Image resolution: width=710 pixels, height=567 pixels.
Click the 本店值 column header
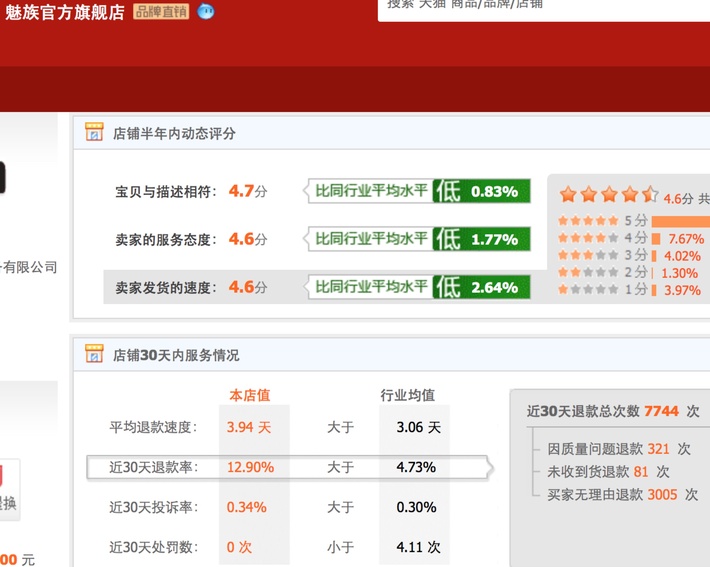pyautogui.click(x=249, y=395)
